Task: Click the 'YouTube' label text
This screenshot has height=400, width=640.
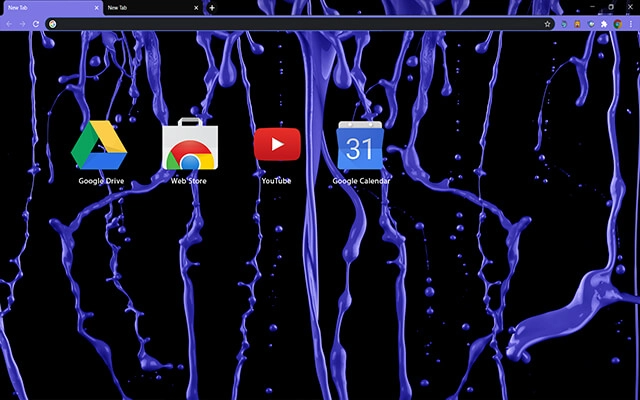Action: (x=276, y=181)
